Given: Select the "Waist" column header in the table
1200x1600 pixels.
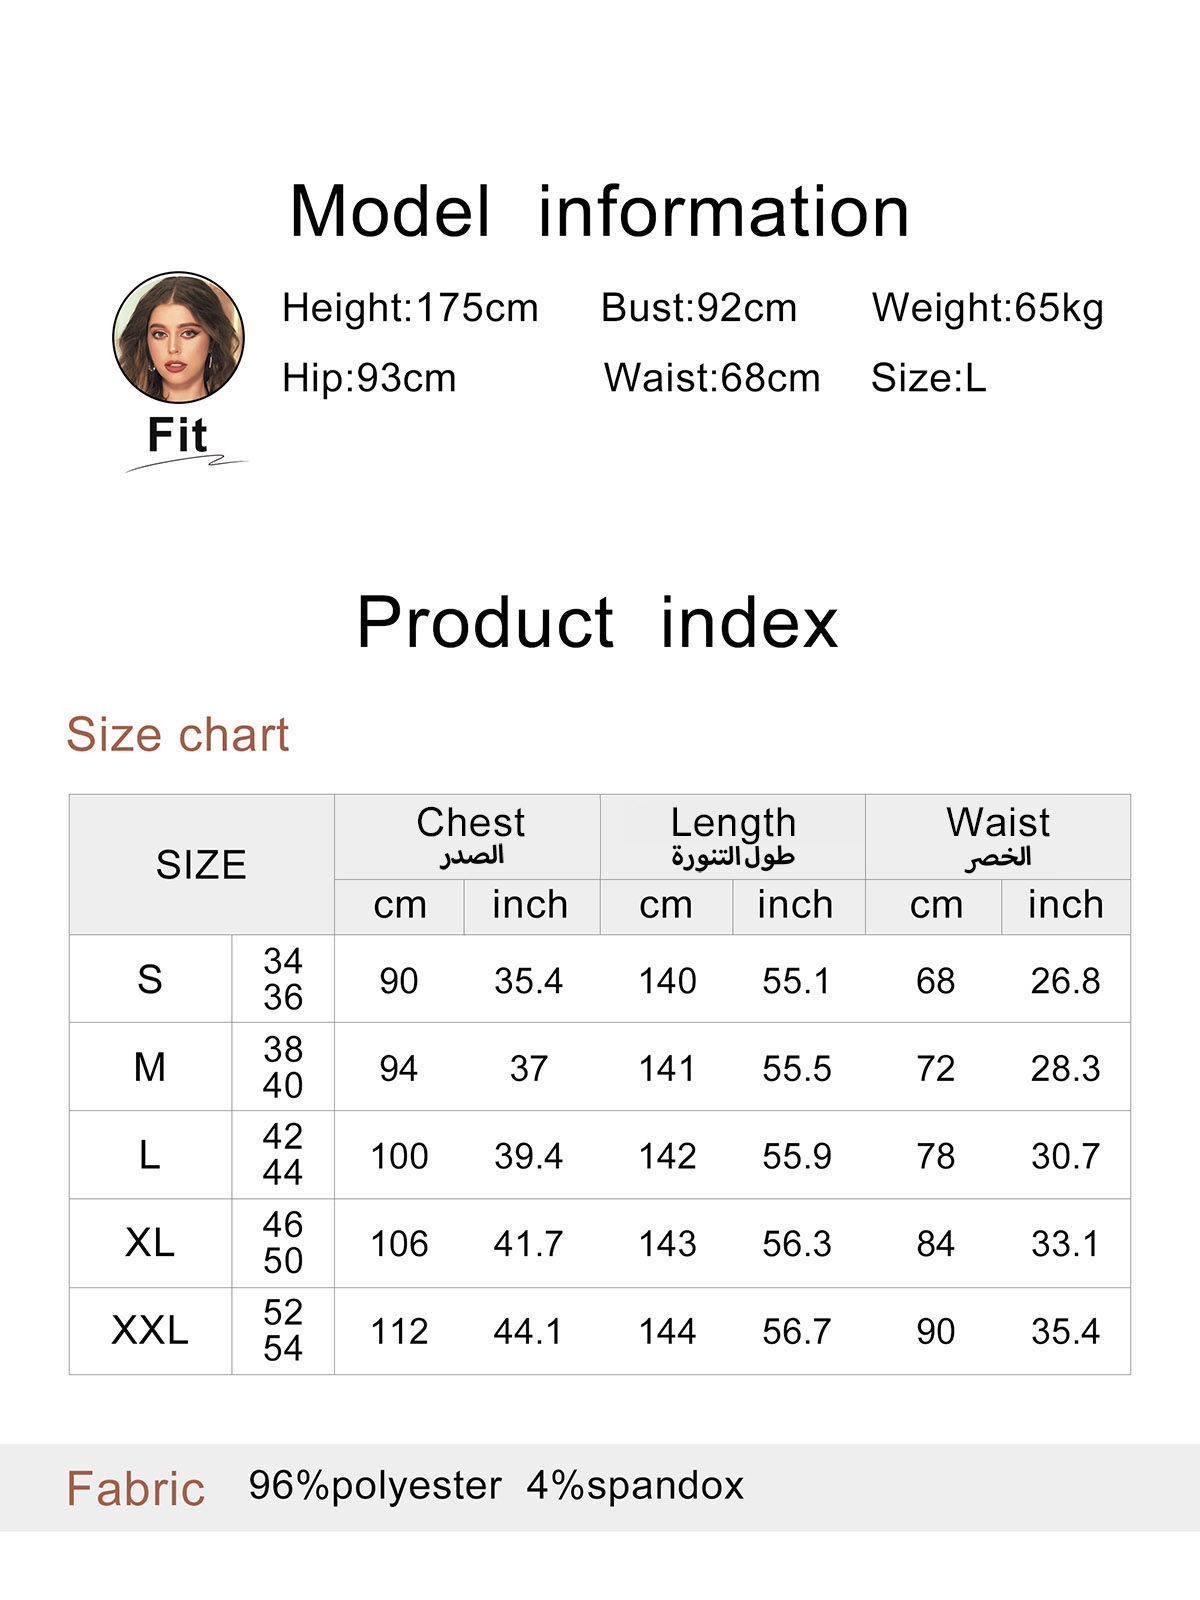Looking at the screenshot, I should (x=998, y=823).
